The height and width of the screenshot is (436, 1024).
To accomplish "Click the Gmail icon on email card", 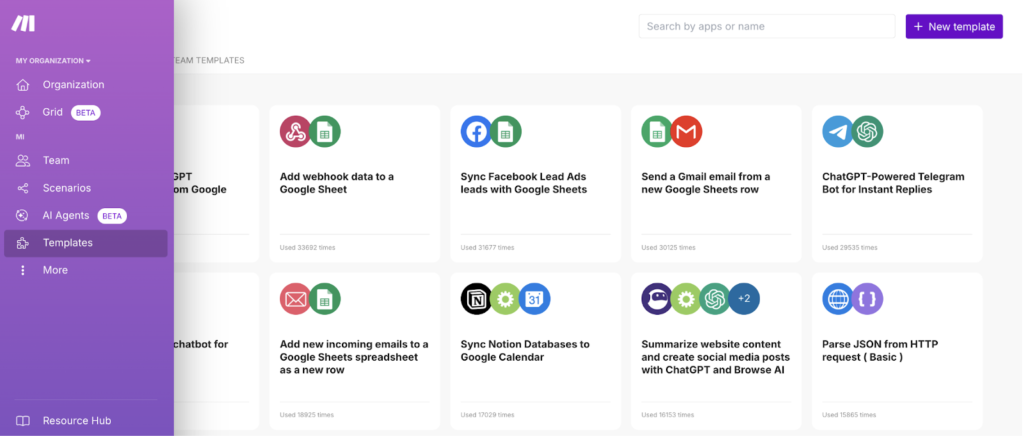I will (686, 131).
